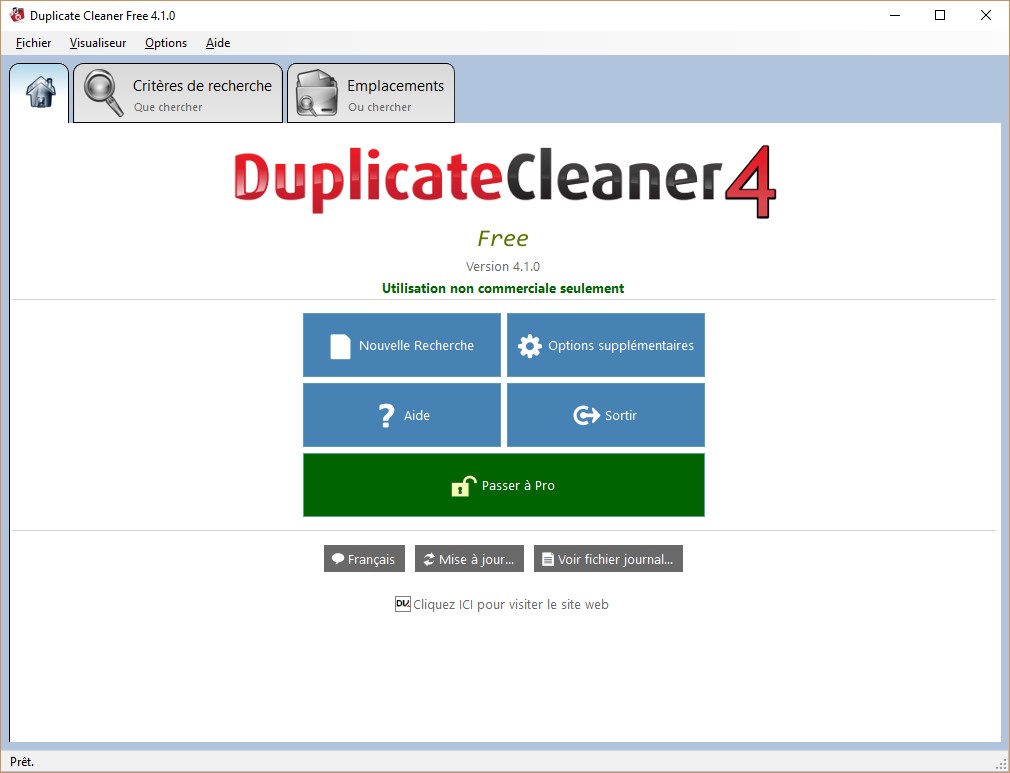Open the Aide menu in menu bar
Viewport: 1010px width, 773px height.
[218, 43]
